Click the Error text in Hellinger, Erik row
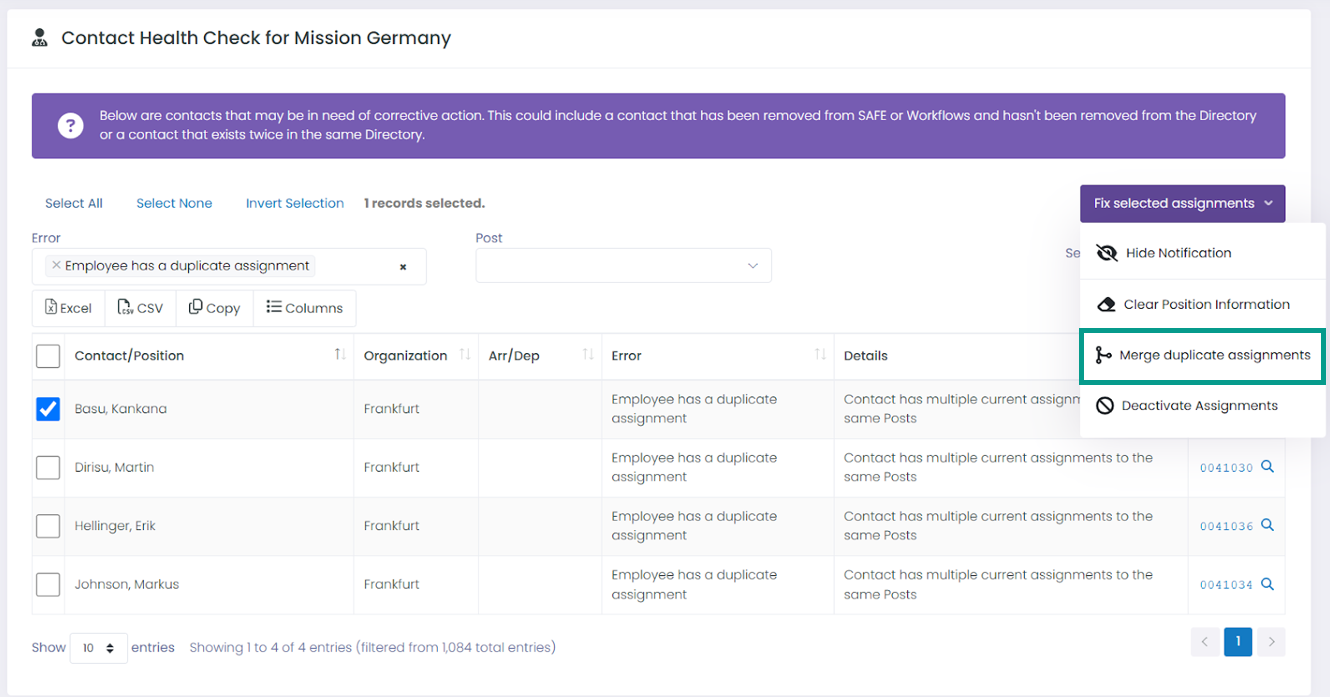 click(x=694, y=526)
